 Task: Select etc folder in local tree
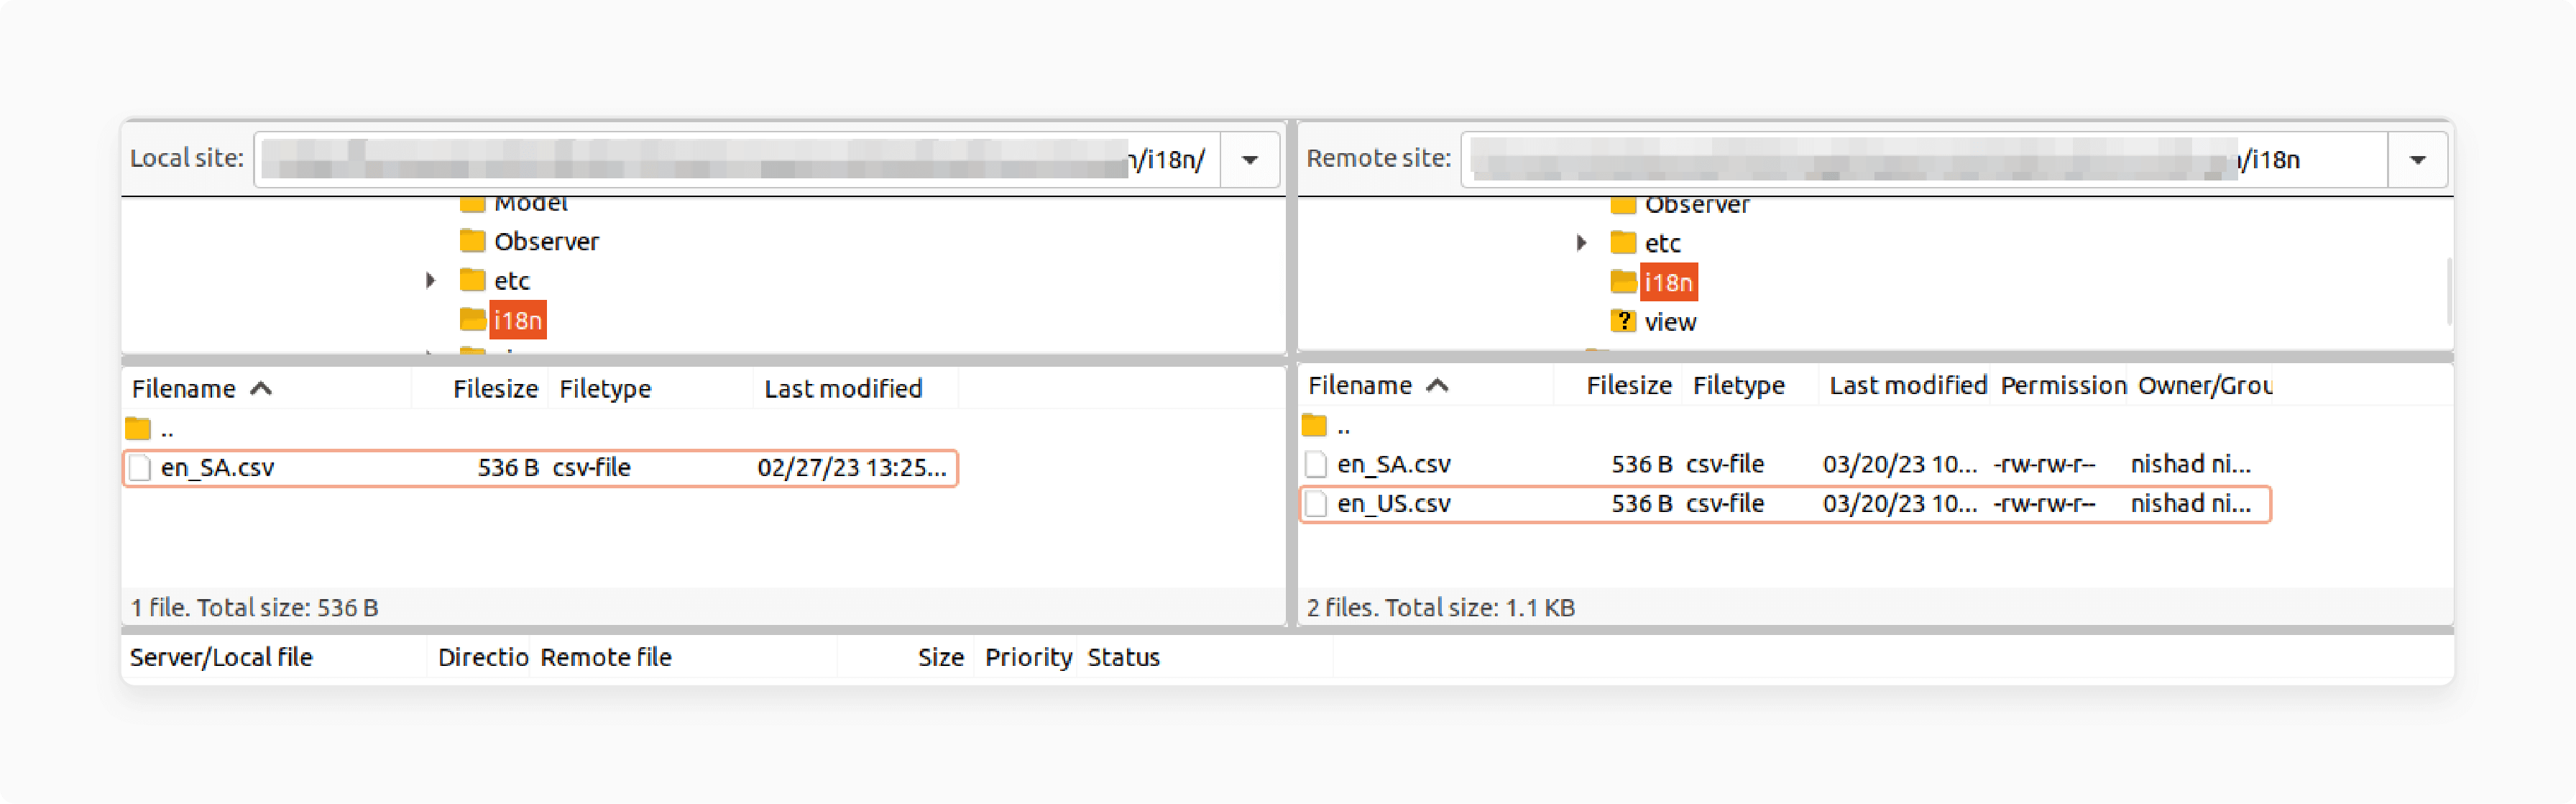[511, 281]
